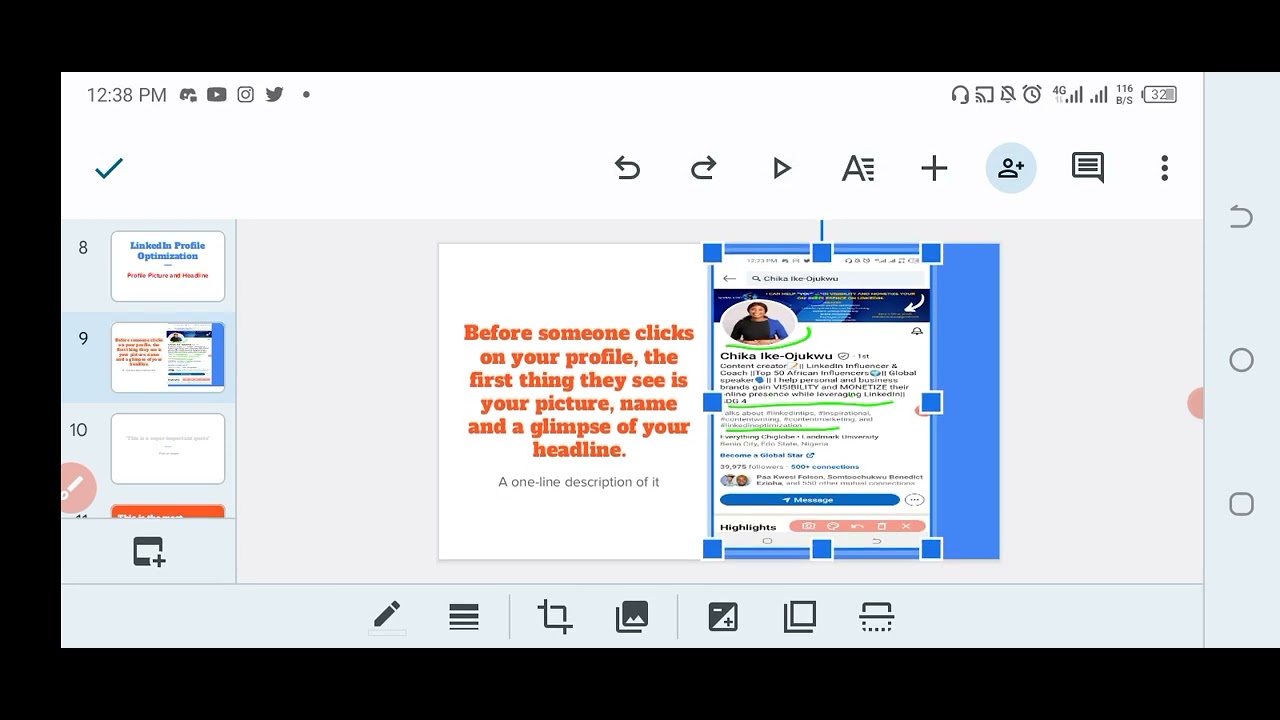1280x720 pixels.
Task: Tap the cast screen status icon
Action: coord(984,95)
